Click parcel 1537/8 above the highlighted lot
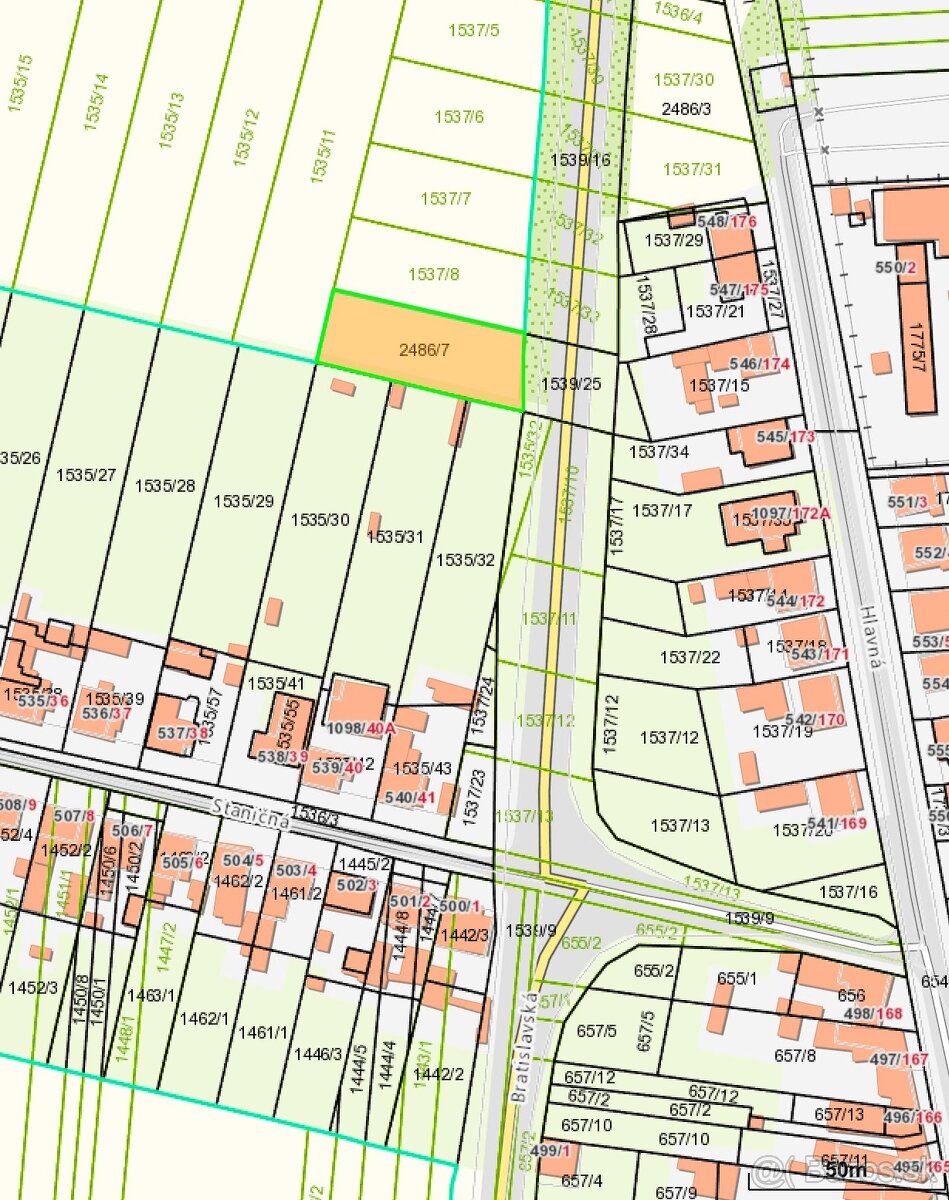 tap(434, 273)
